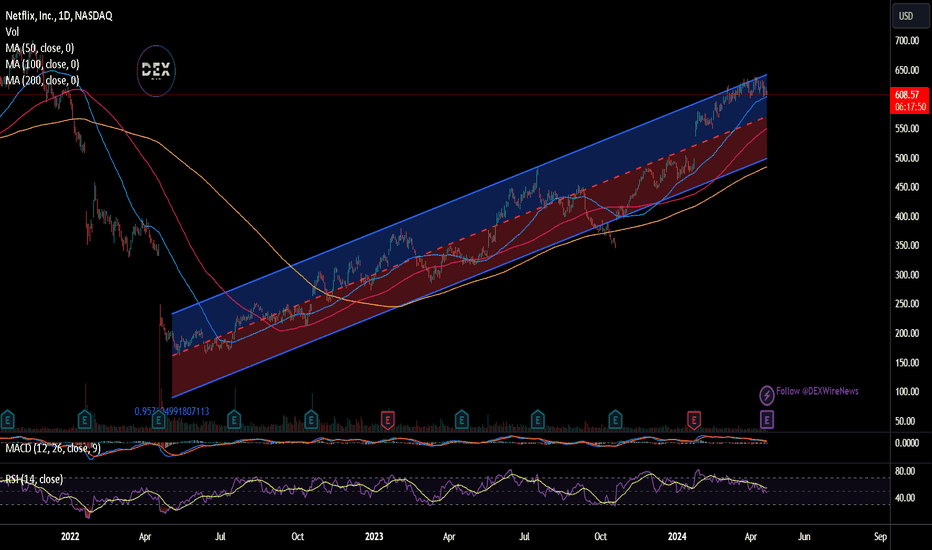Image resolution: width=932 pixels, height=550 pixels.
Task: Select the RSI (14, close) indicator label
Action: coord(34,479)
